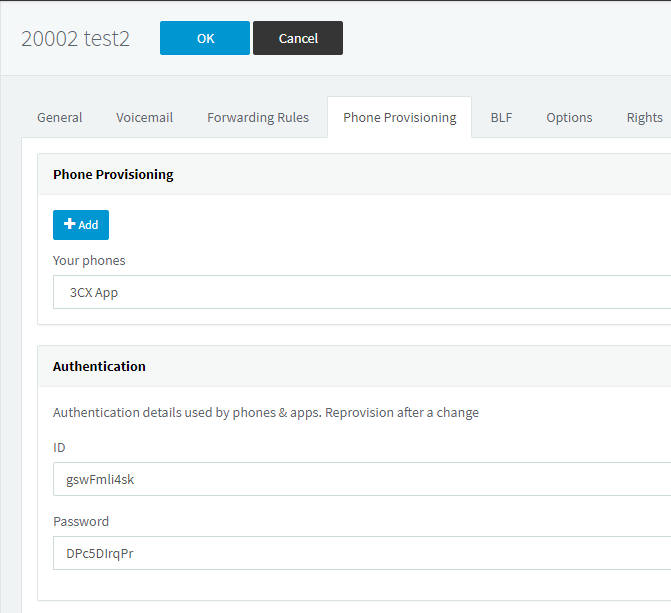This screenshot has width=671, height=613.
Task: Open the General tab
Action: tap(59, 117)
